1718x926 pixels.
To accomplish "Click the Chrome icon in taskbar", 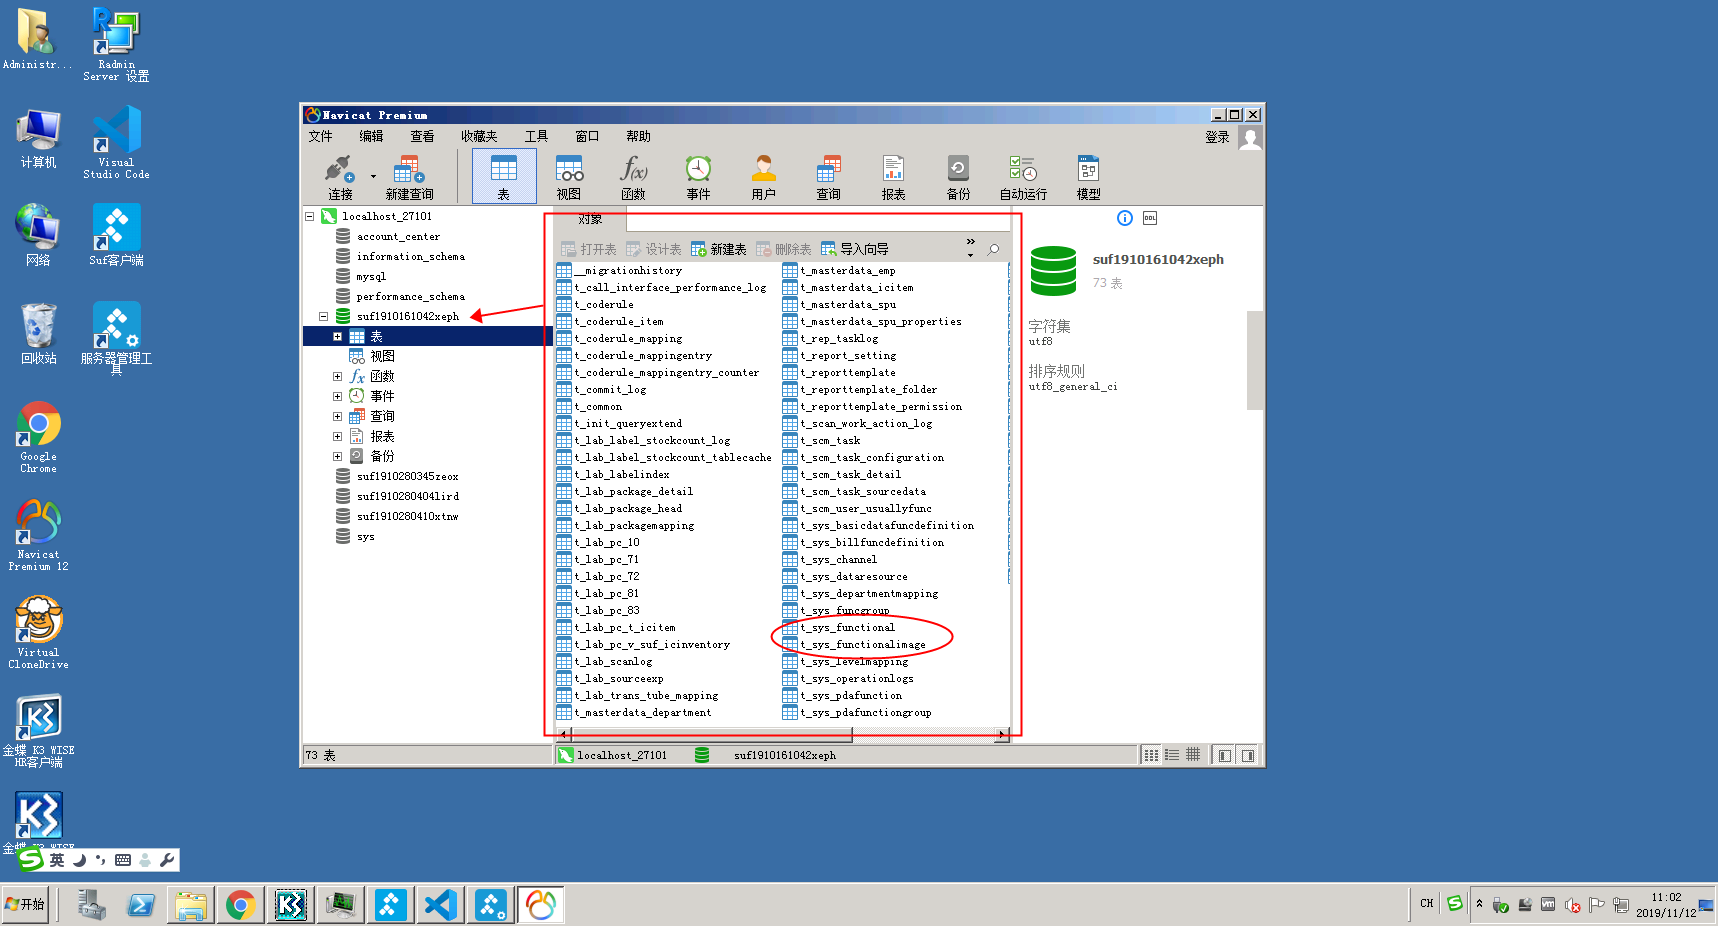I will click(x=240, y=905).
